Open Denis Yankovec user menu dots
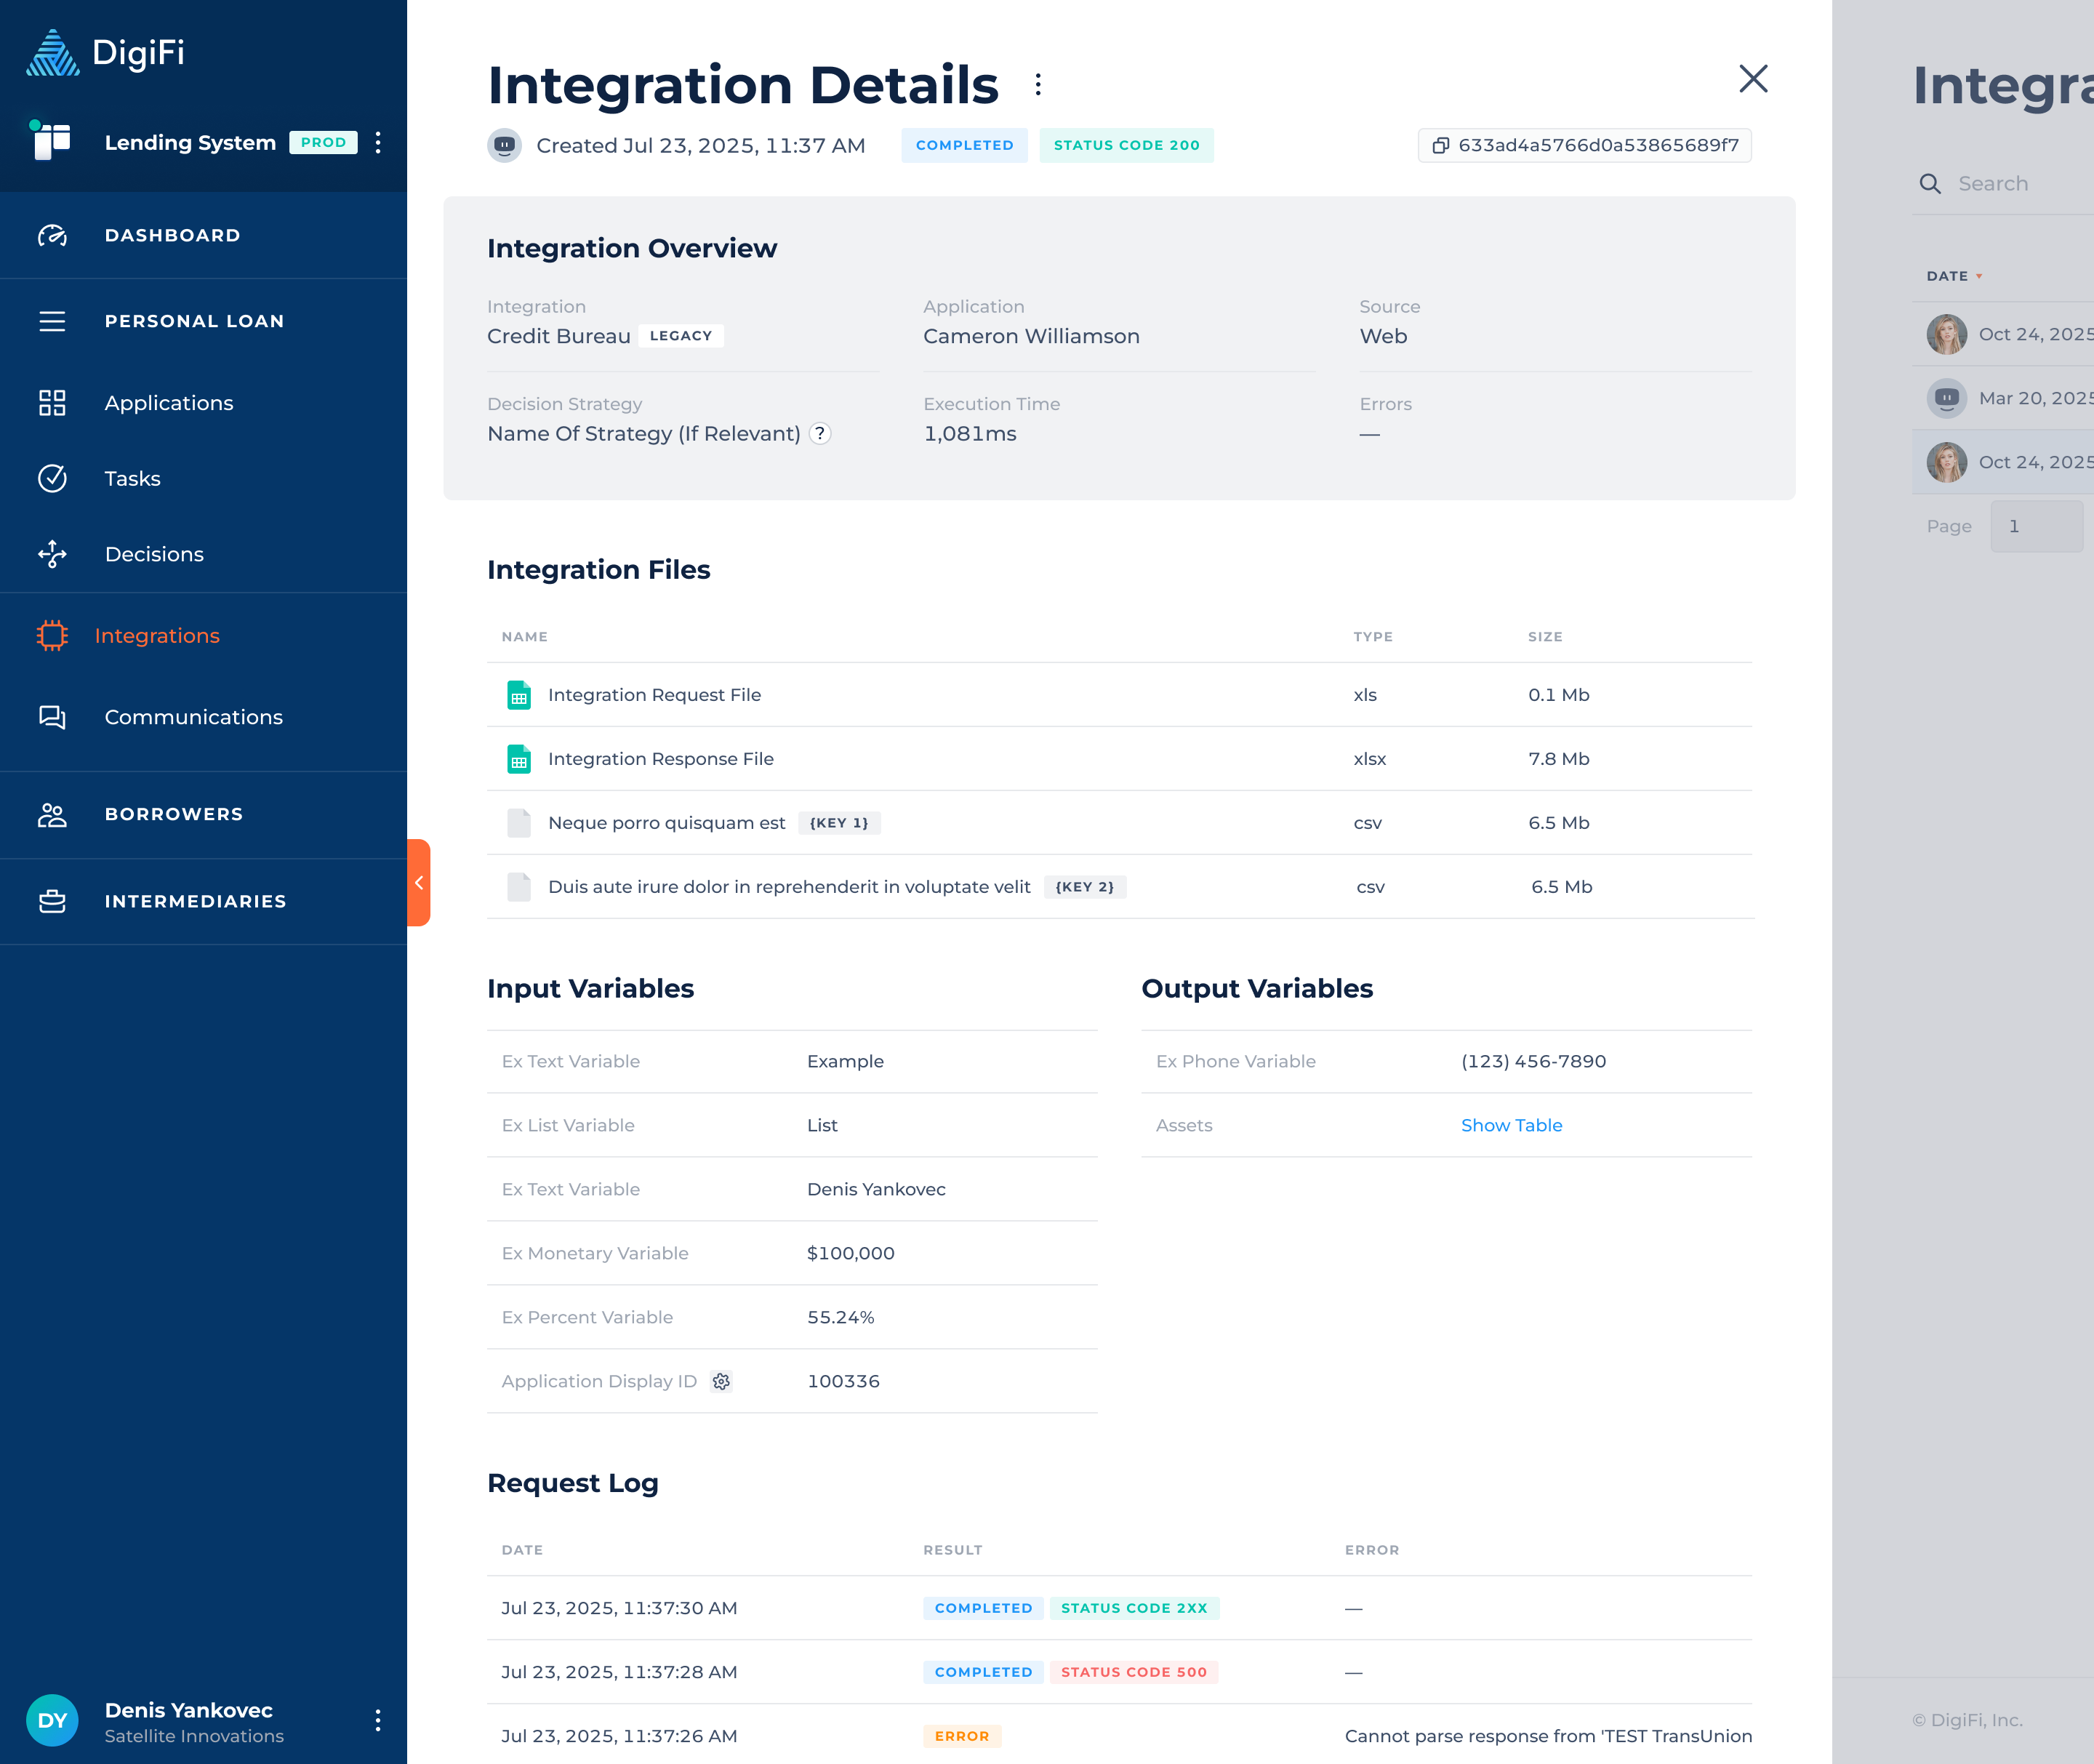Screen dimensions: 2094x1764 click(x=378, y=1720)
